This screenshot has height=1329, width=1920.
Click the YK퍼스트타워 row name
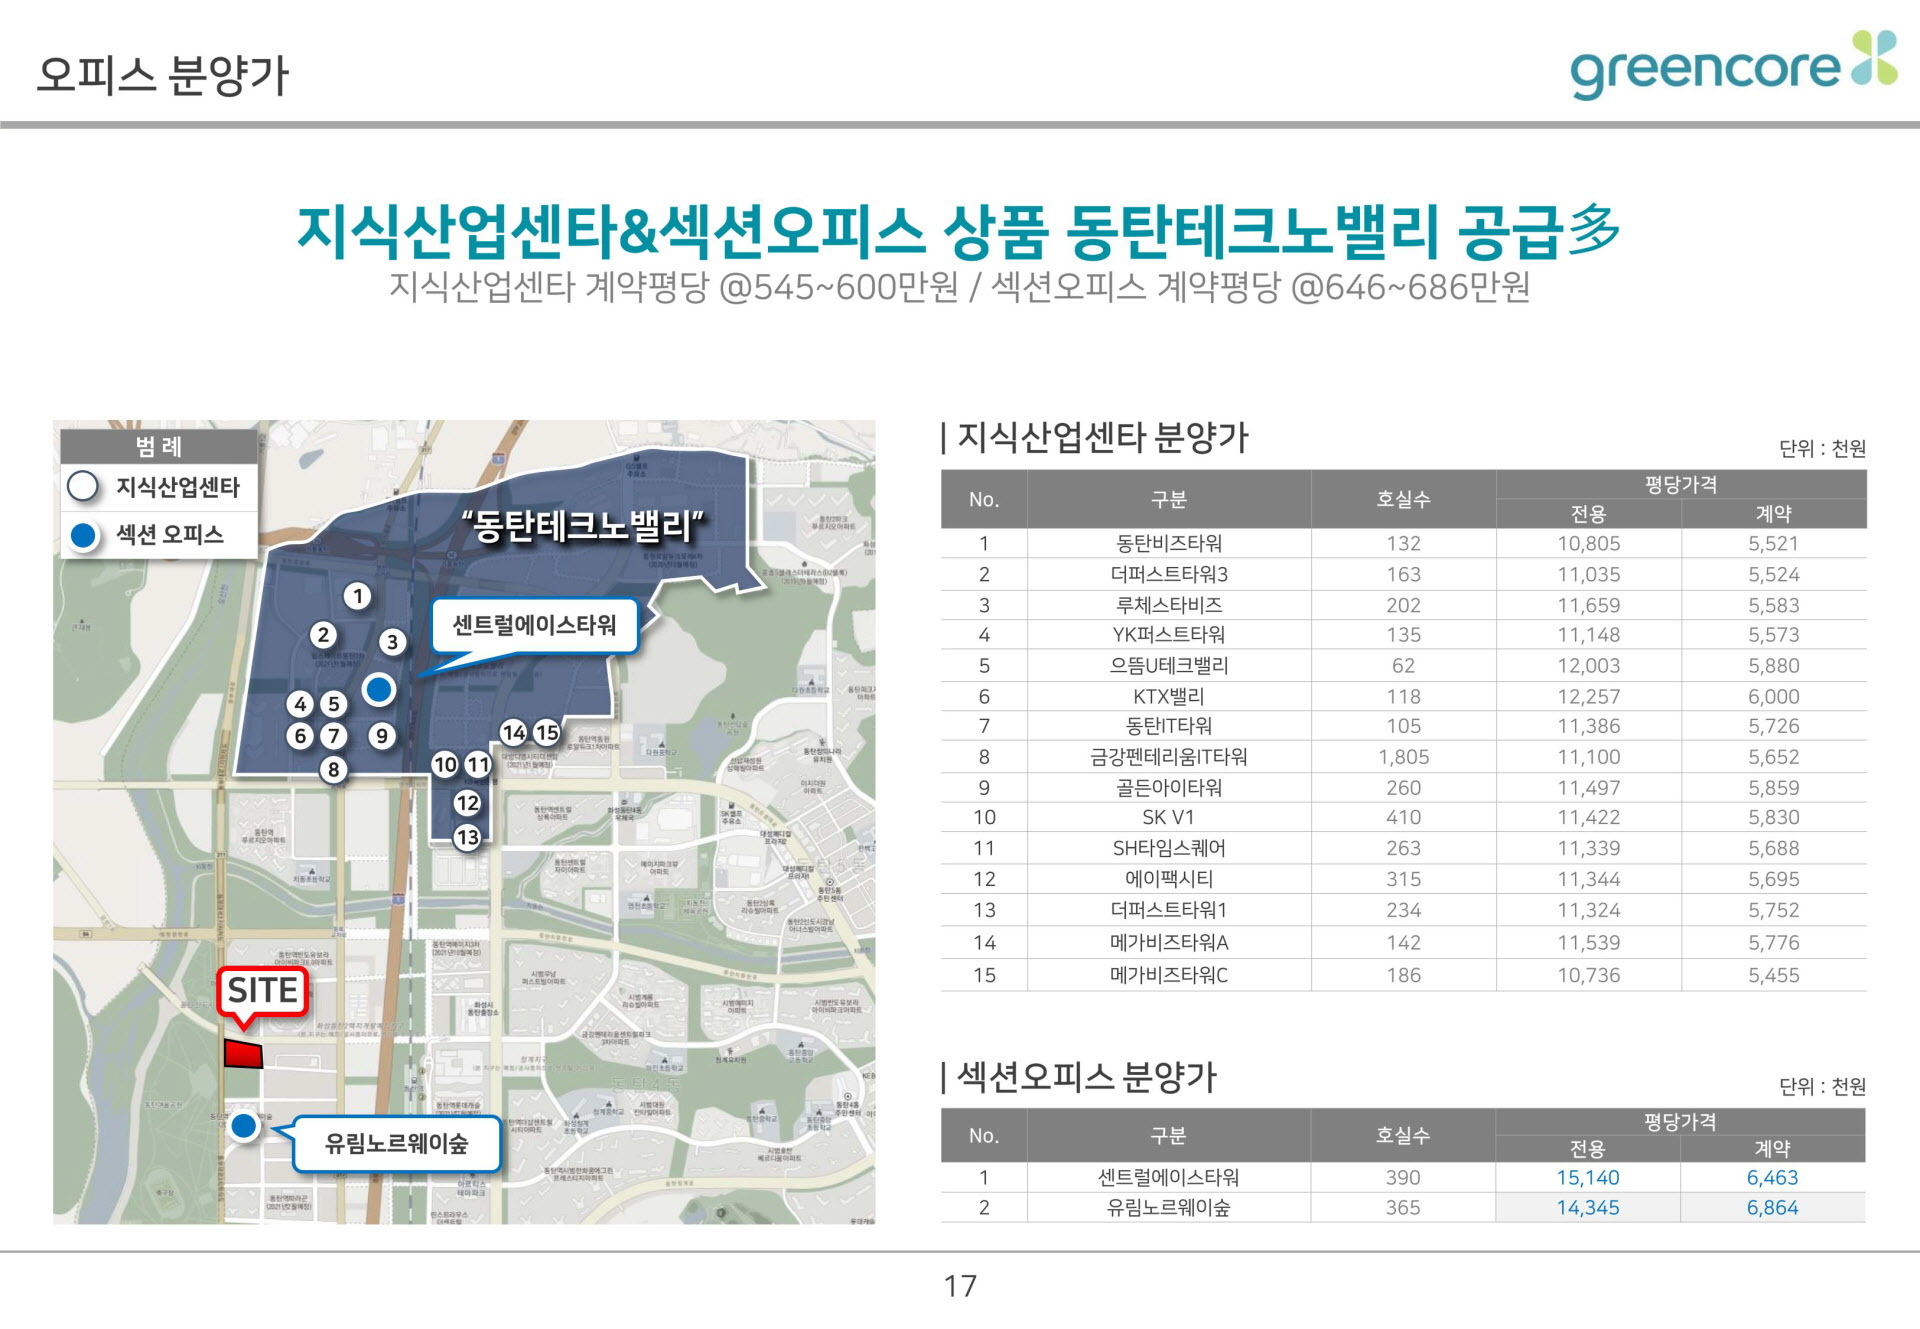[1169, 635]
